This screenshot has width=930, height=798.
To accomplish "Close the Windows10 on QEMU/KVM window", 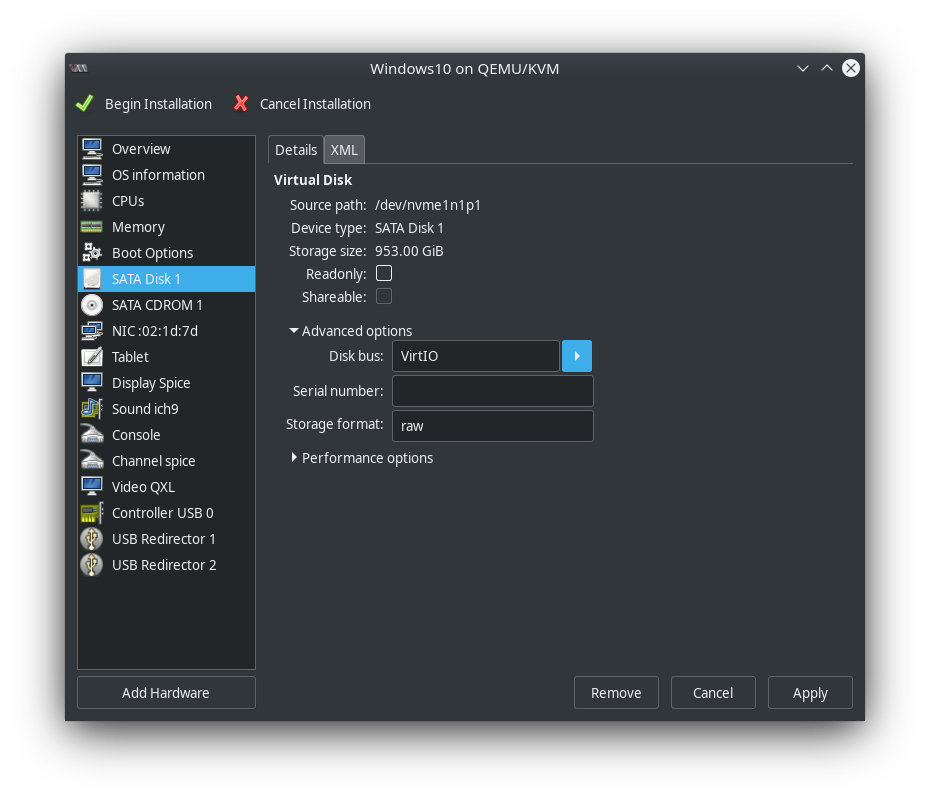I will click(851, 68).
